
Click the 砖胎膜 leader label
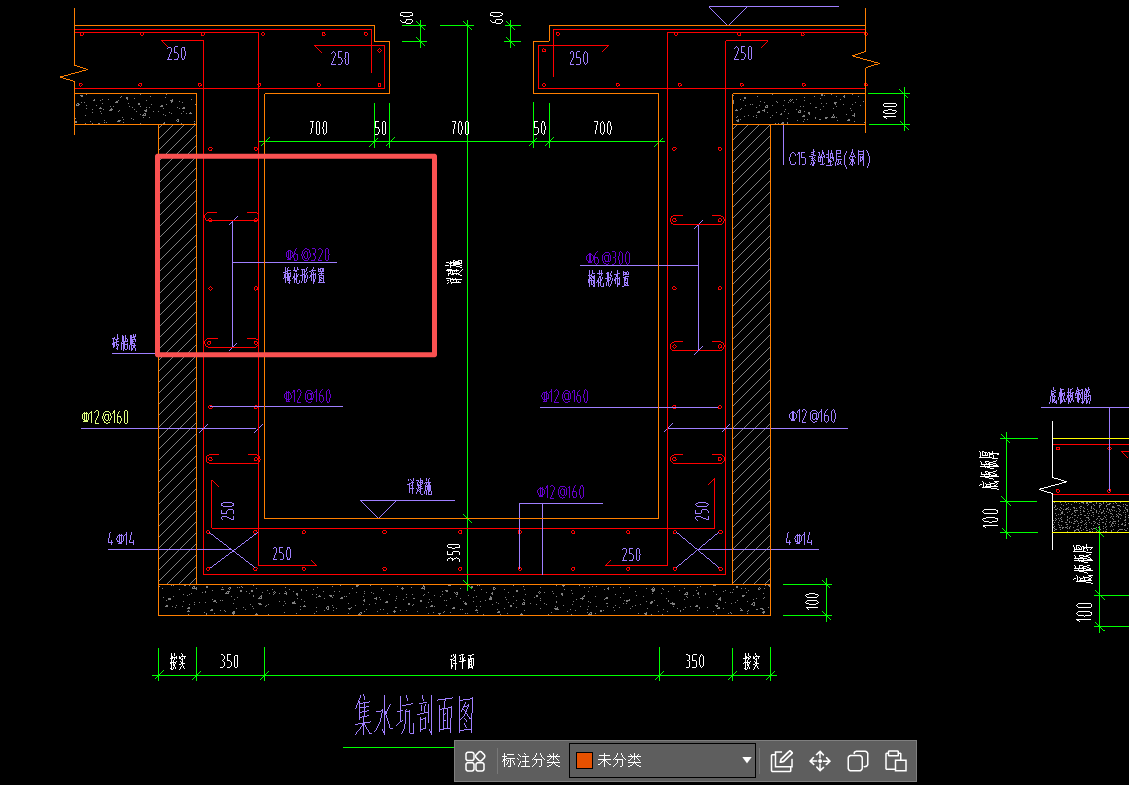[x=124, y=343]
